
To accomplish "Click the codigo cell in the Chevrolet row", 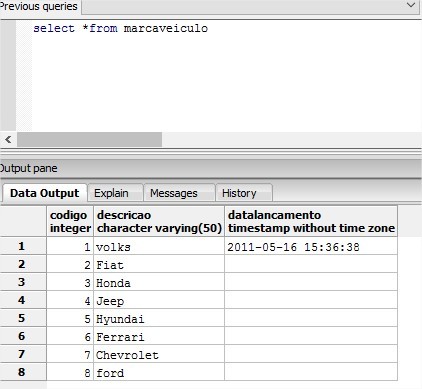I will pyautogui.click(x=70, y=355).
